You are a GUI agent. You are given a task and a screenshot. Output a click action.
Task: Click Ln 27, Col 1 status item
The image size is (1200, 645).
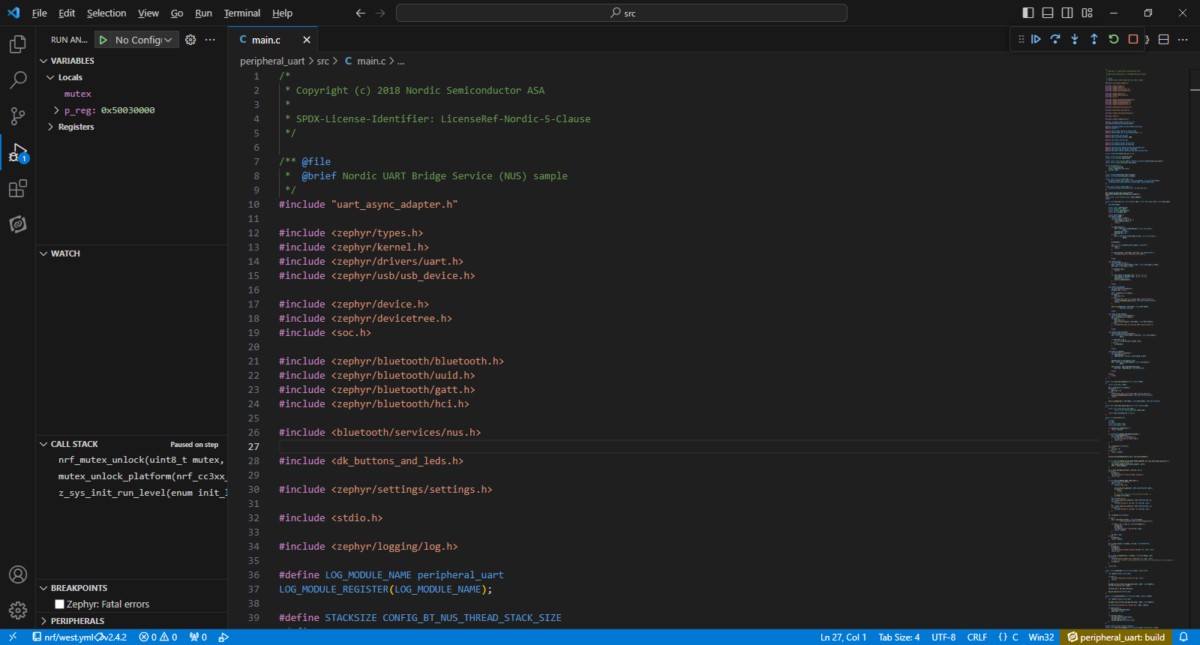[x=843, y=637]
